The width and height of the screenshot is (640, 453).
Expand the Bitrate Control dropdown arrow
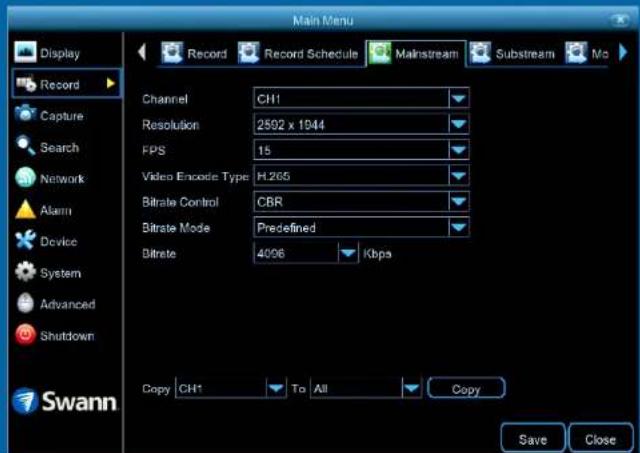tap(459, 202)
